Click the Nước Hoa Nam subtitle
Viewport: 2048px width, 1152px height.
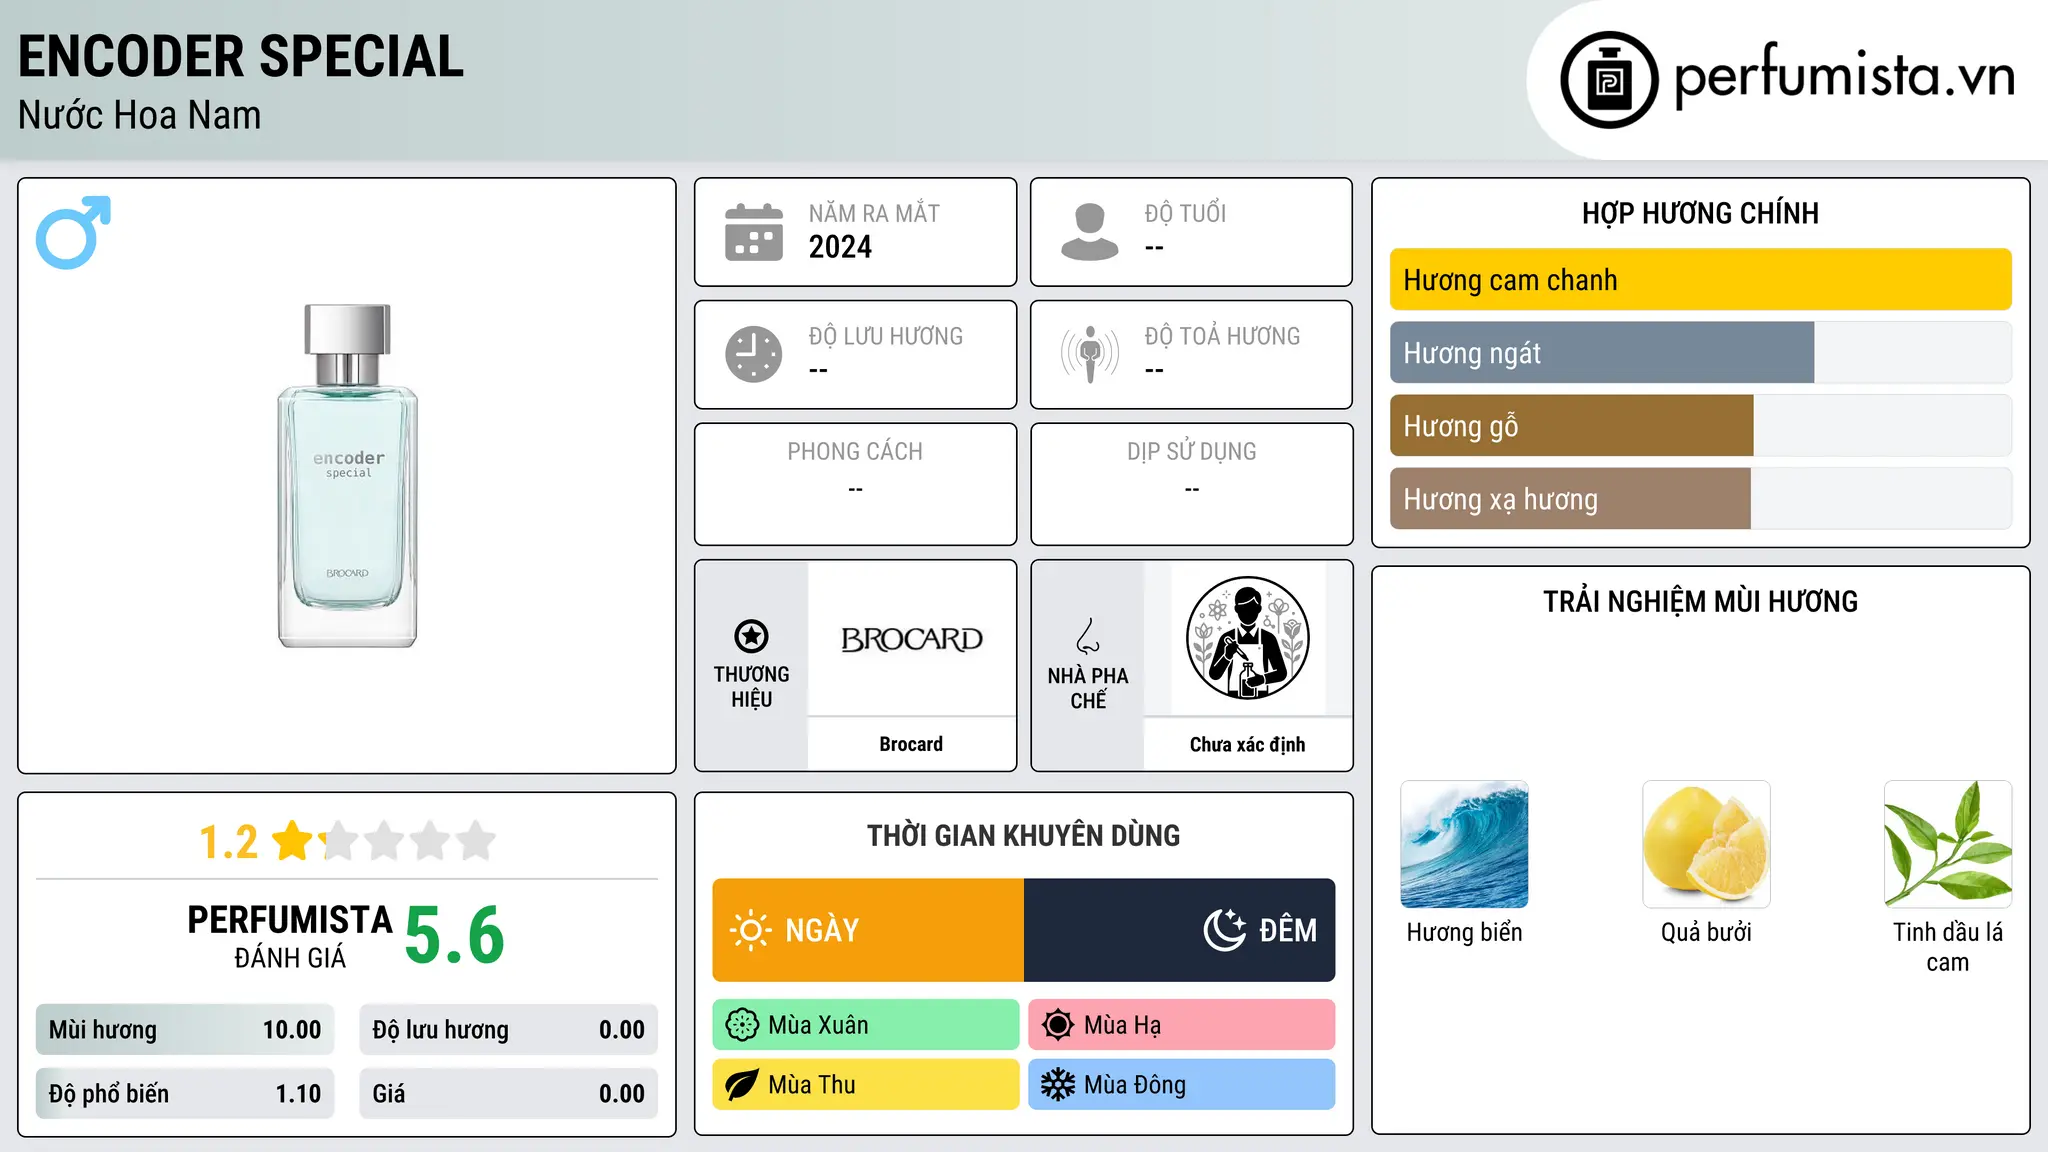tap(140, 115)
